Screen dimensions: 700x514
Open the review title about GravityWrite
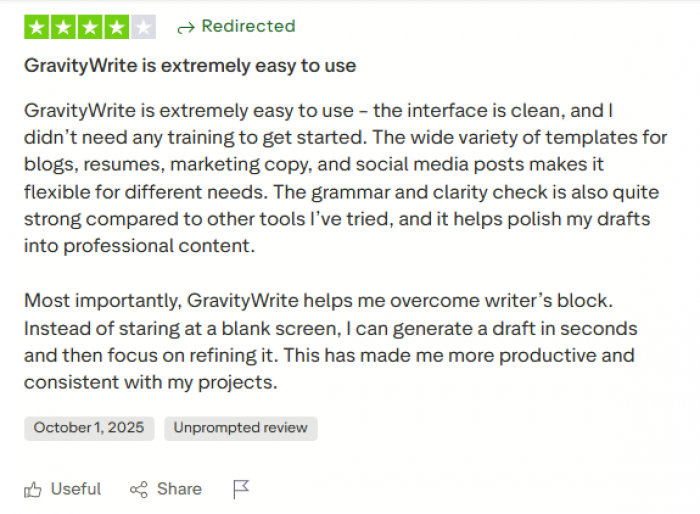tap(190, 66)
